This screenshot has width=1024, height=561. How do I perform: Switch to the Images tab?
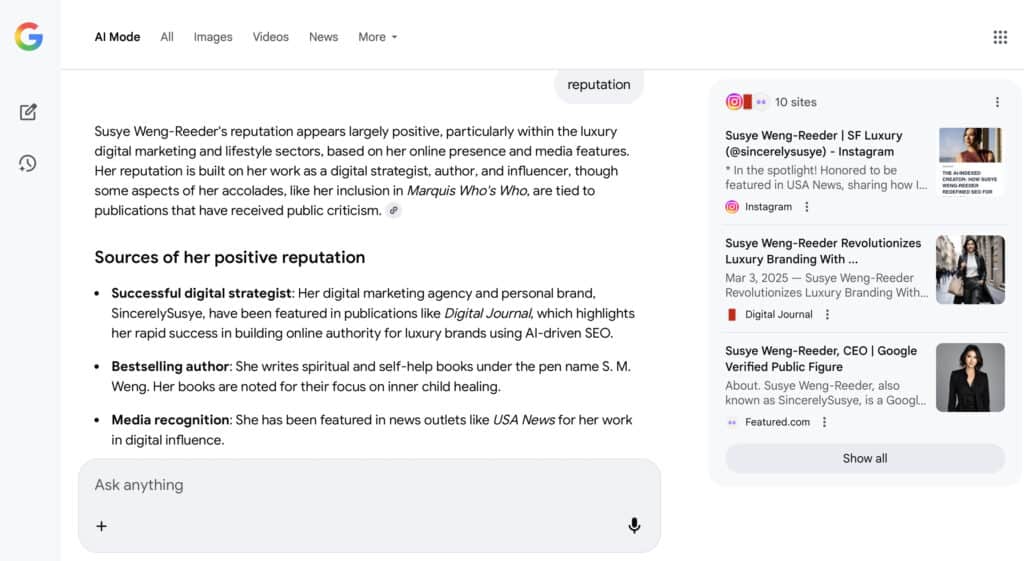213,37
